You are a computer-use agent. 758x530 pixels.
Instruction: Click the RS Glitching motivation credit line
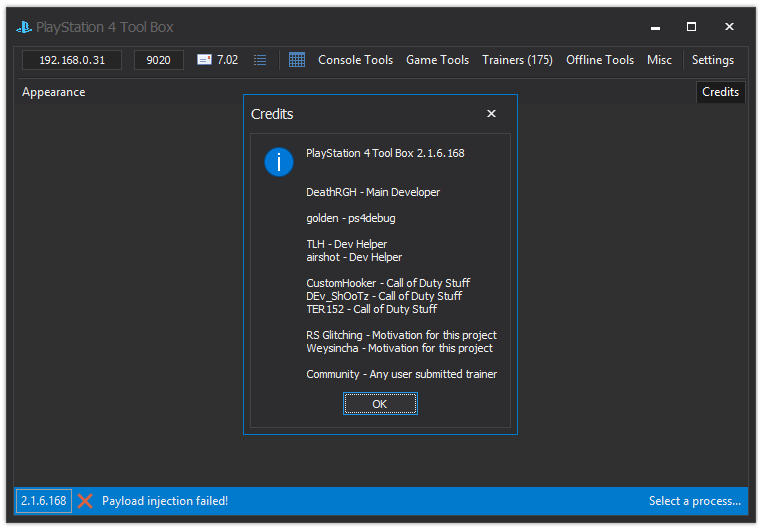401,336
